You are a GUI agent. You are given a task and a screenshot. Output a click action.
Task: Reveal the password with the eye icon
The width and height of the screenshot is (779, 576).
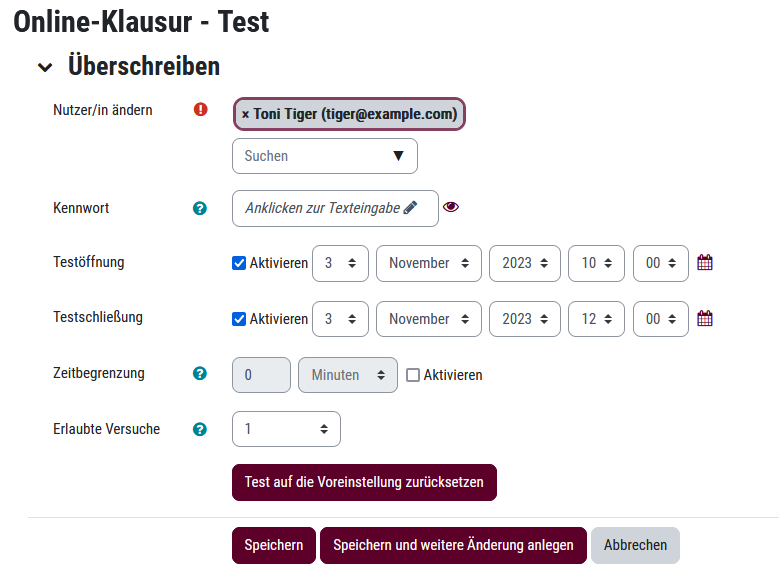[451, 207]
